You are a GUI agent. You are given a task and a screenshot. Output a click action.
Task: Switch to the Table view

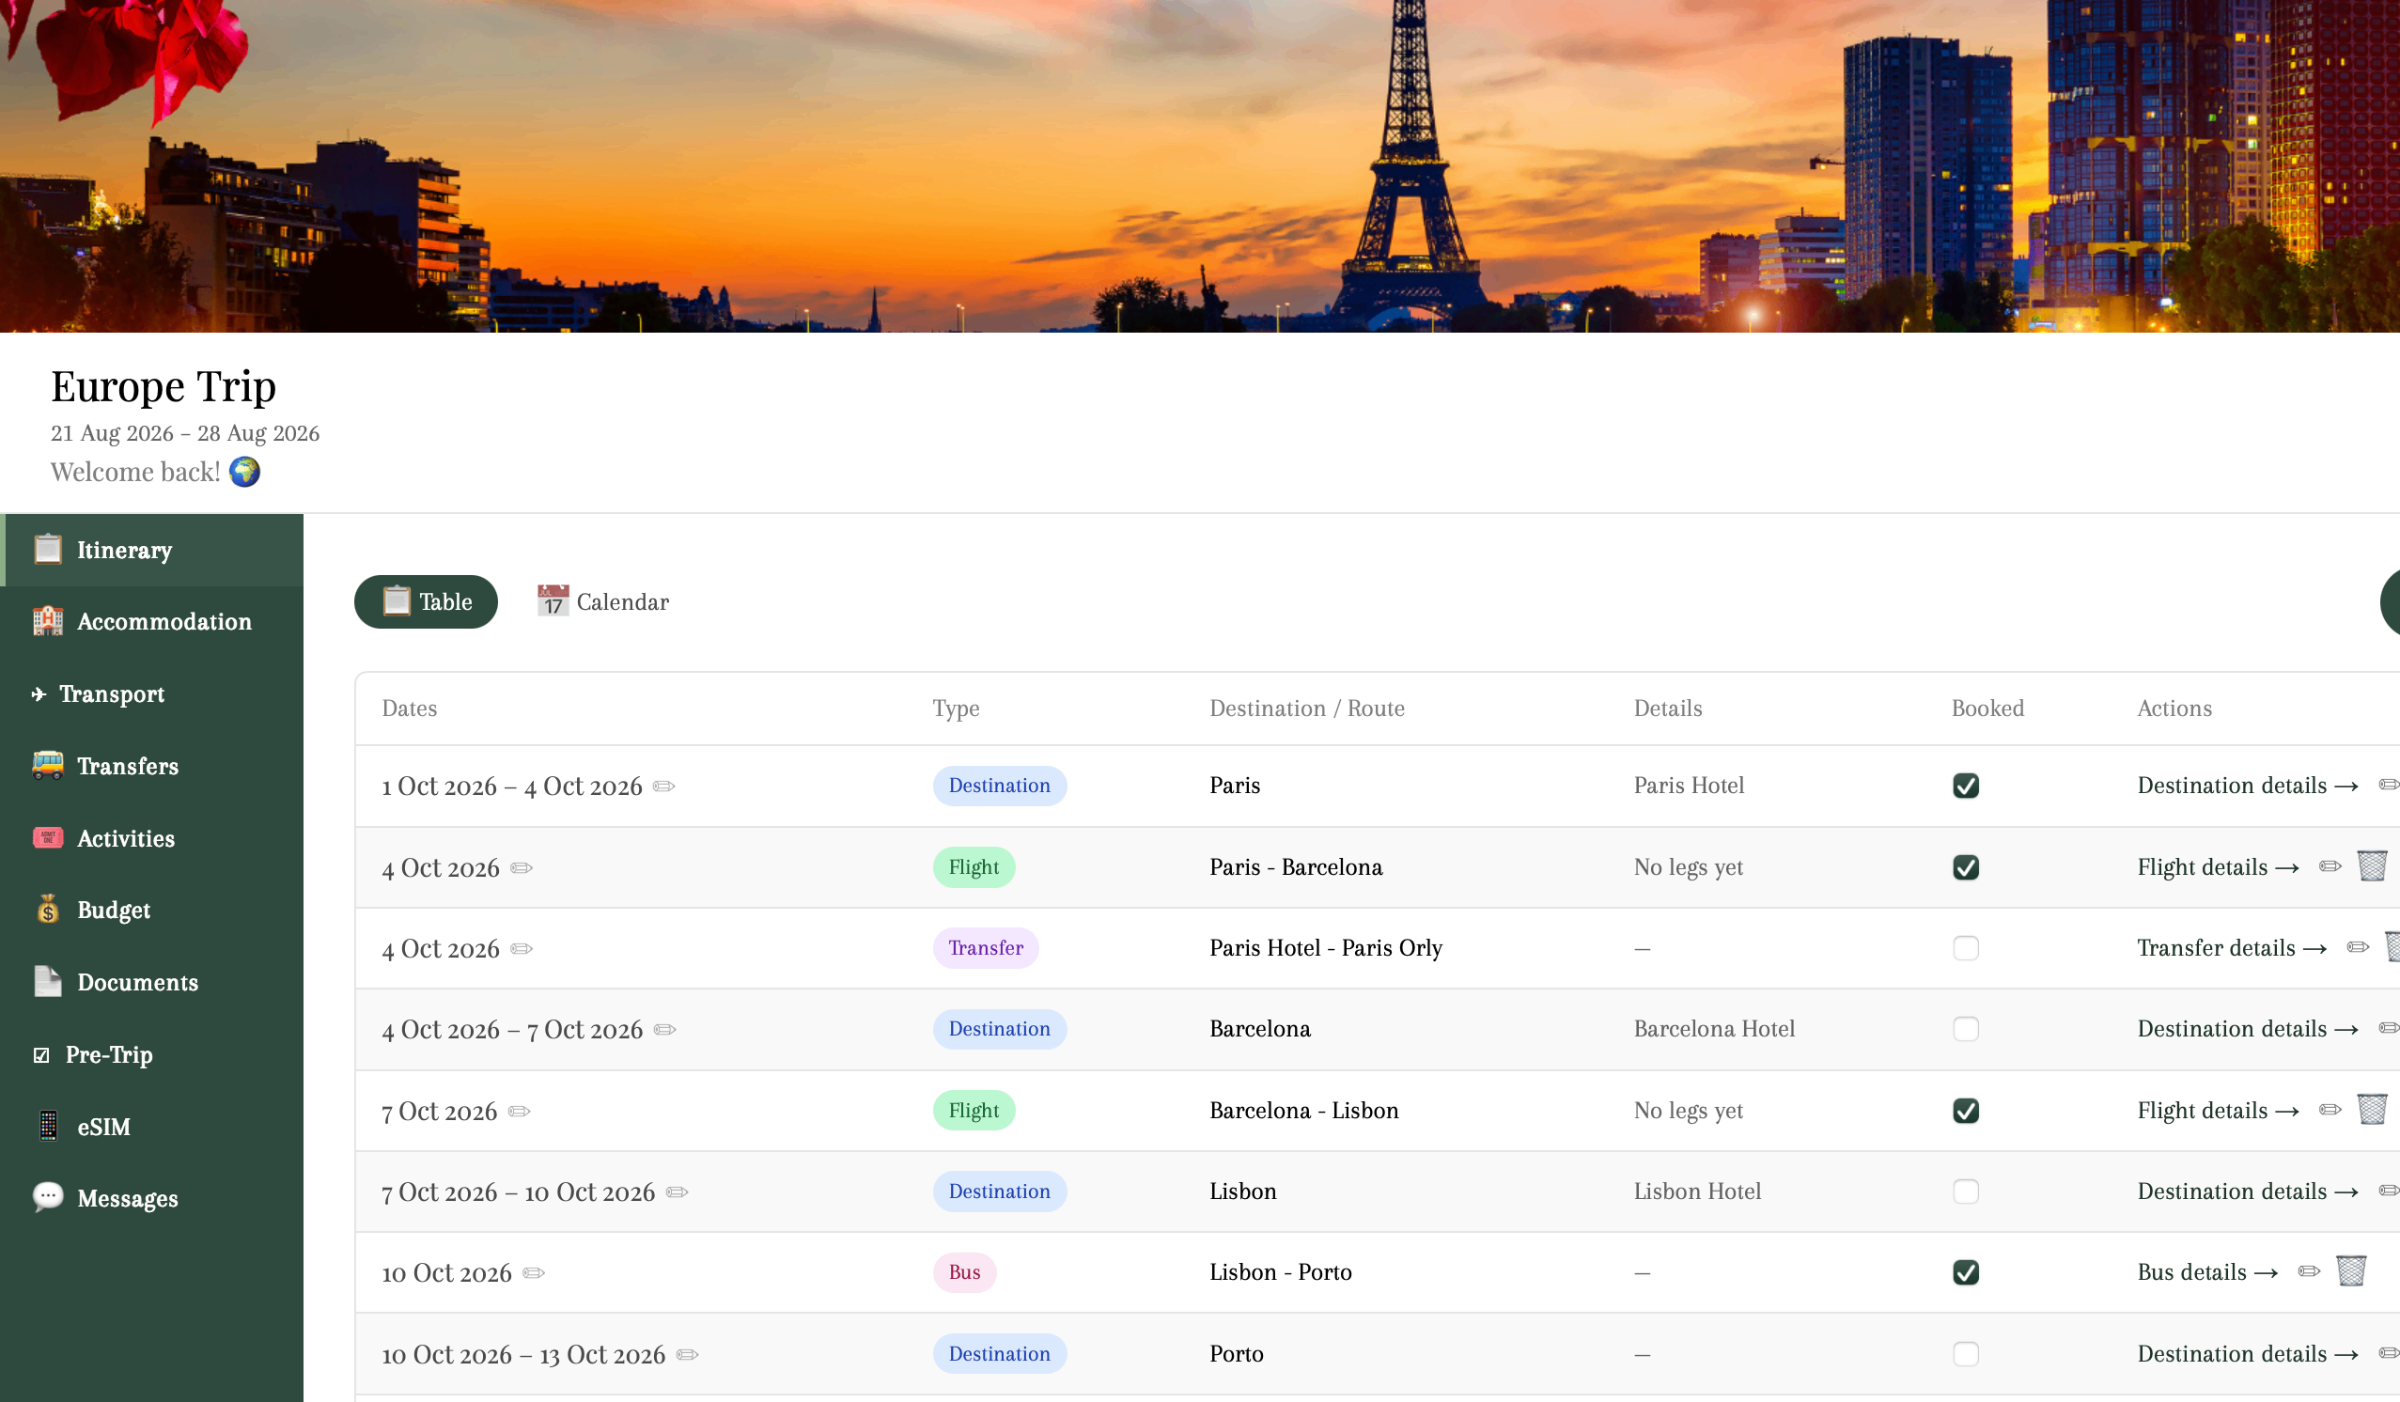tap(426, 602)
